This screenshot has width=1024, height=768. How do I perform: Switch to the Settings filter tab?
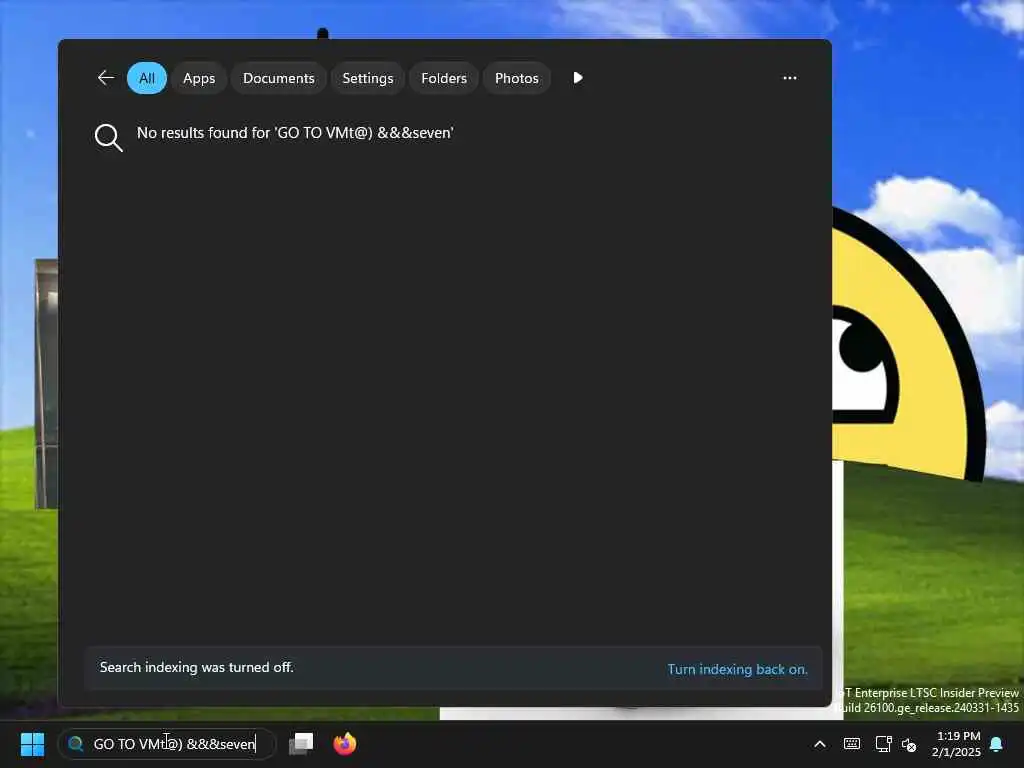click(x=368, y=78)
